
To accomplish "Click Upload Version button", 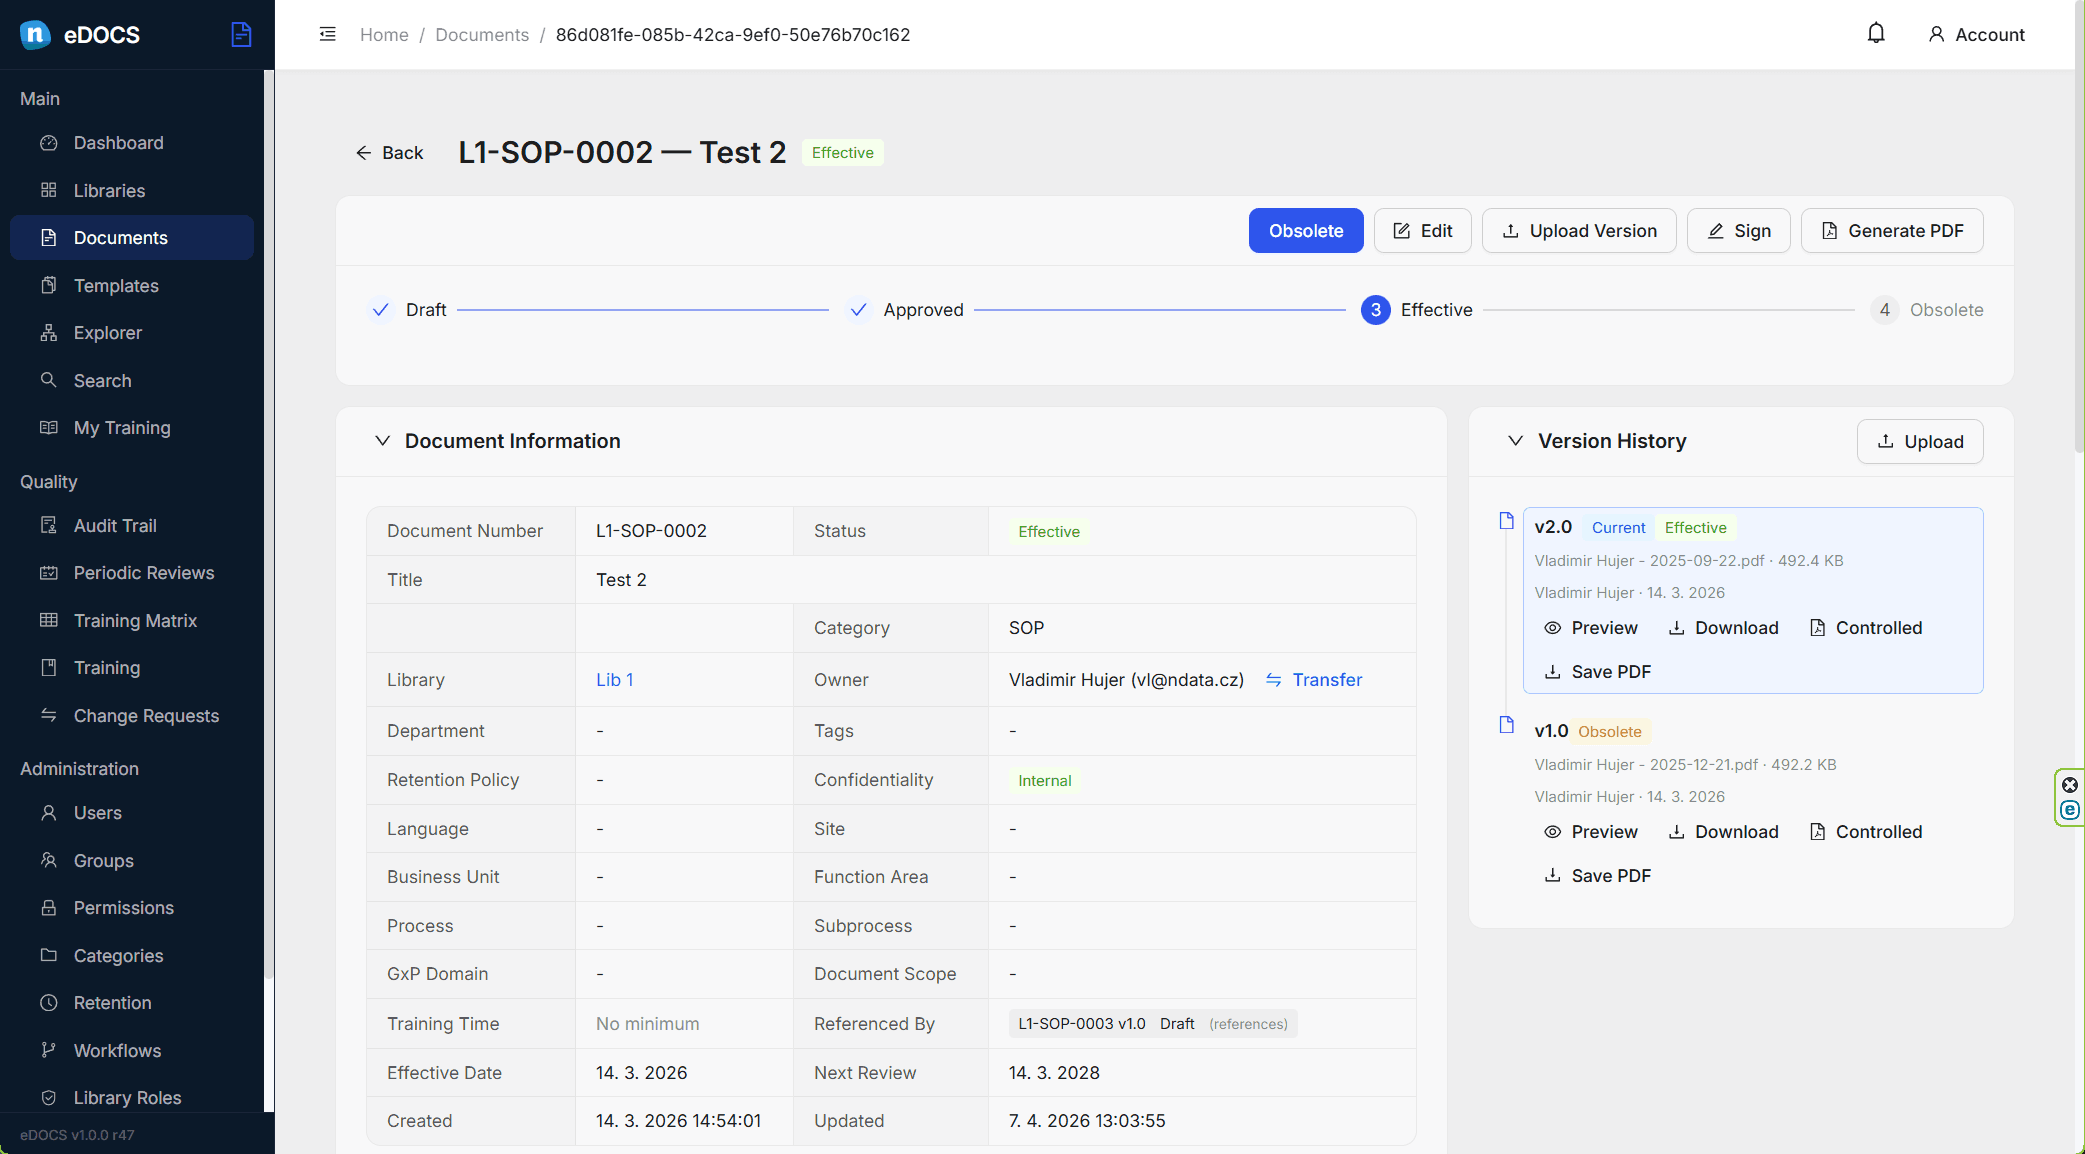I will click(x=1579, y=231).
